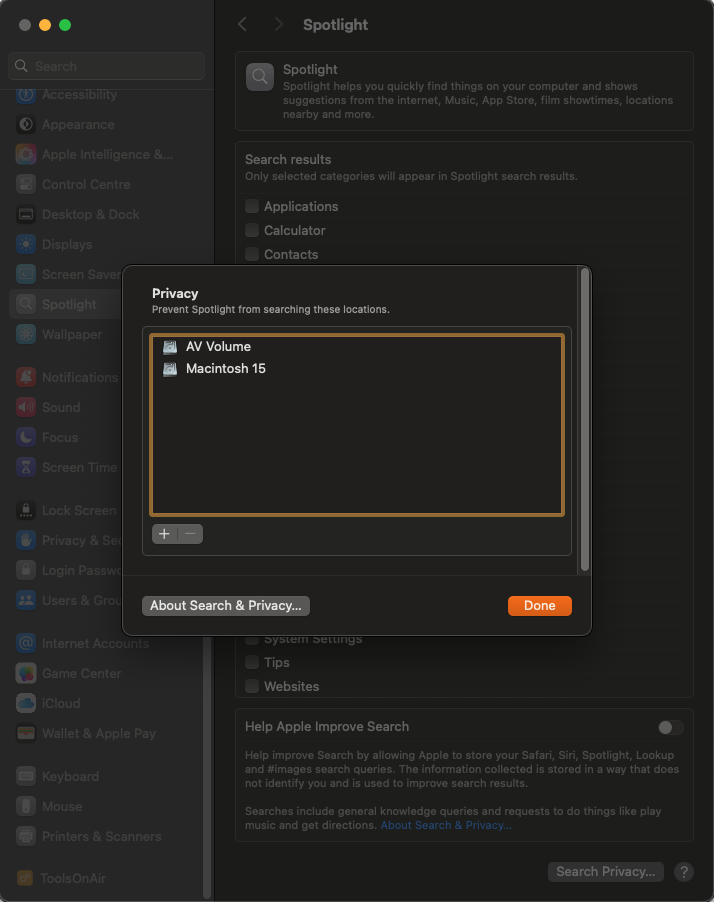Click the settings Search field

pyautogui.click(x=106, y=66)
